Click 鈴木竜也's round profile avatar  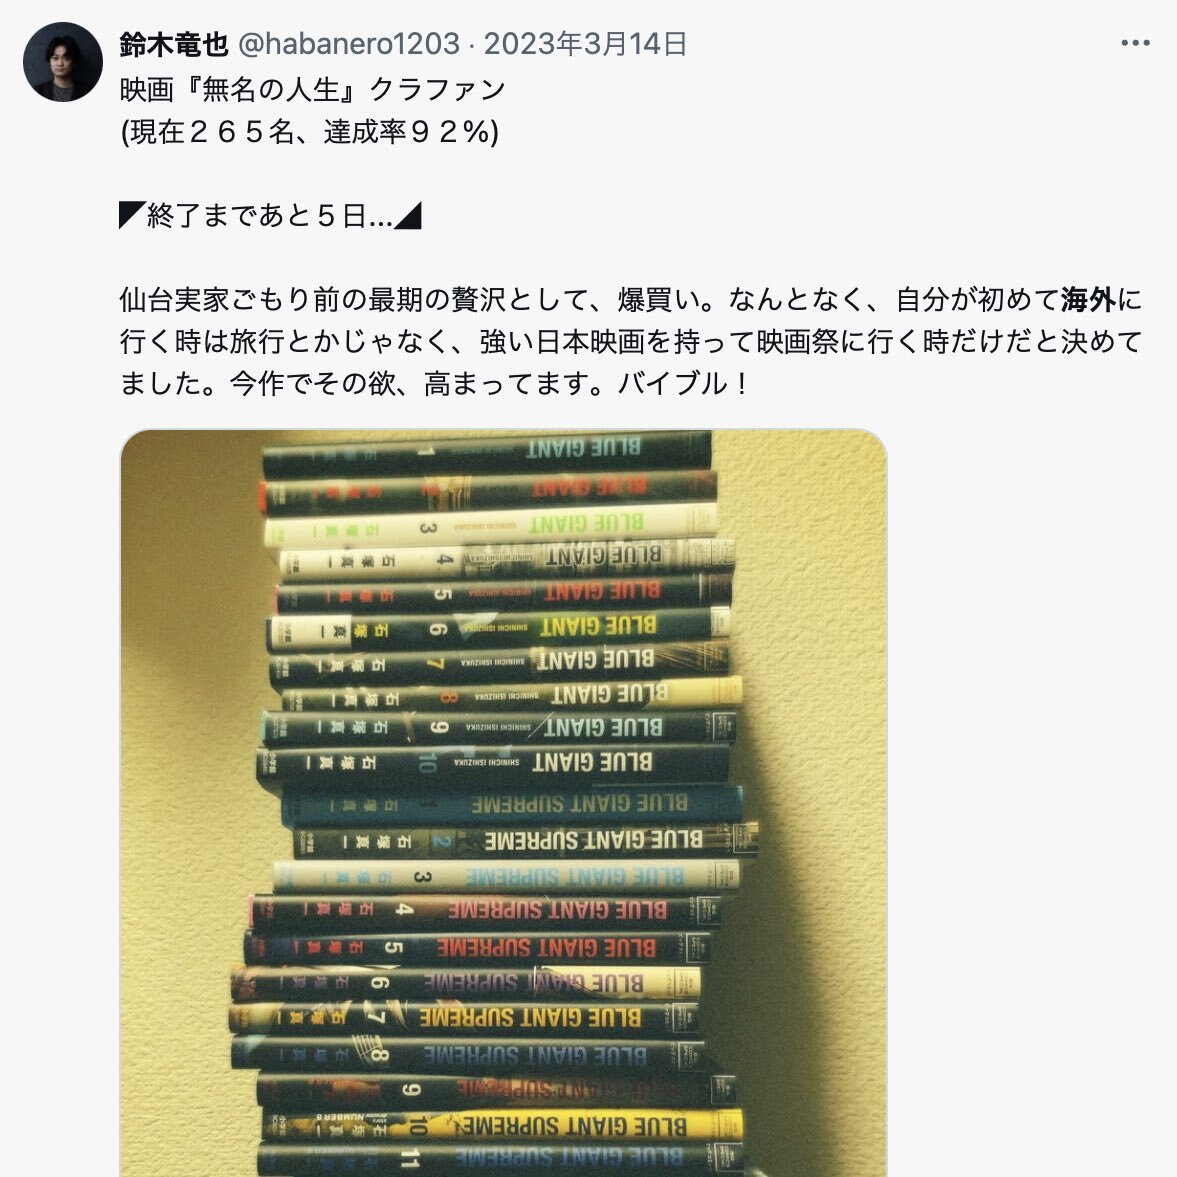point(63,62)
